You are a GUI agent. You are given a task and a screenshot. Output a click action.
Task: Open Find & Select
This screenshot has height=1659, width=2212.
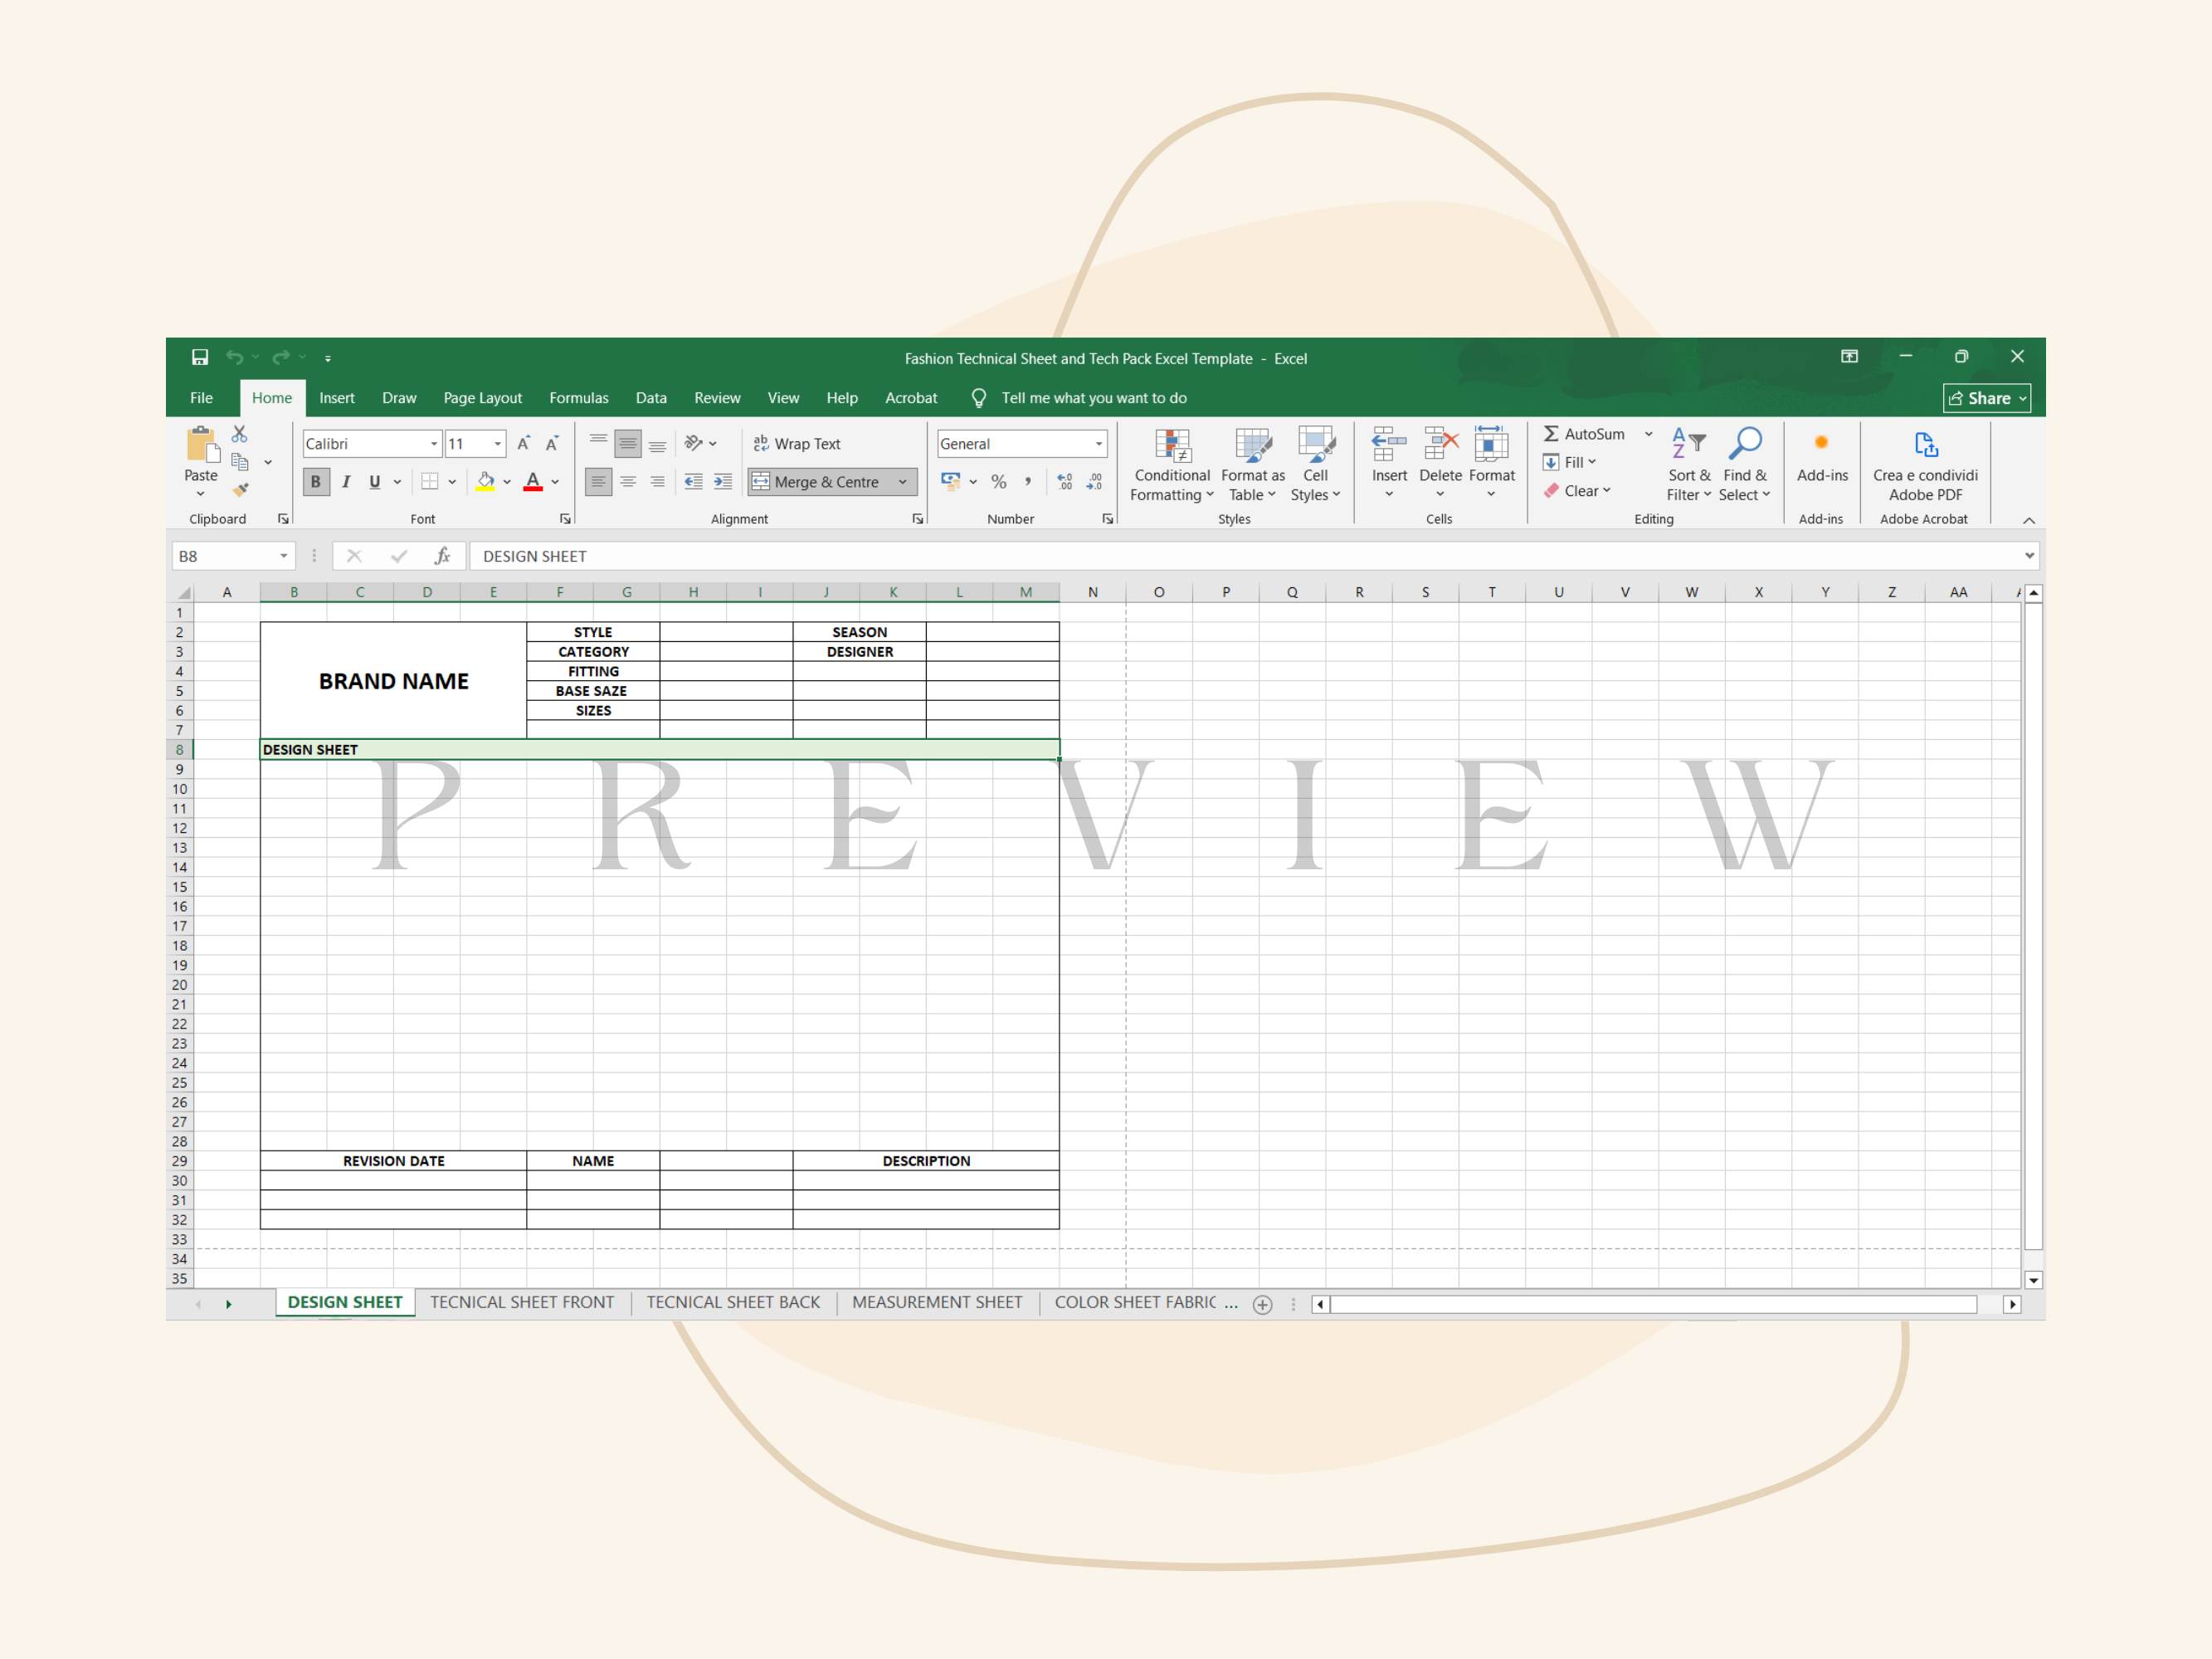click(x=1746, y=465)
